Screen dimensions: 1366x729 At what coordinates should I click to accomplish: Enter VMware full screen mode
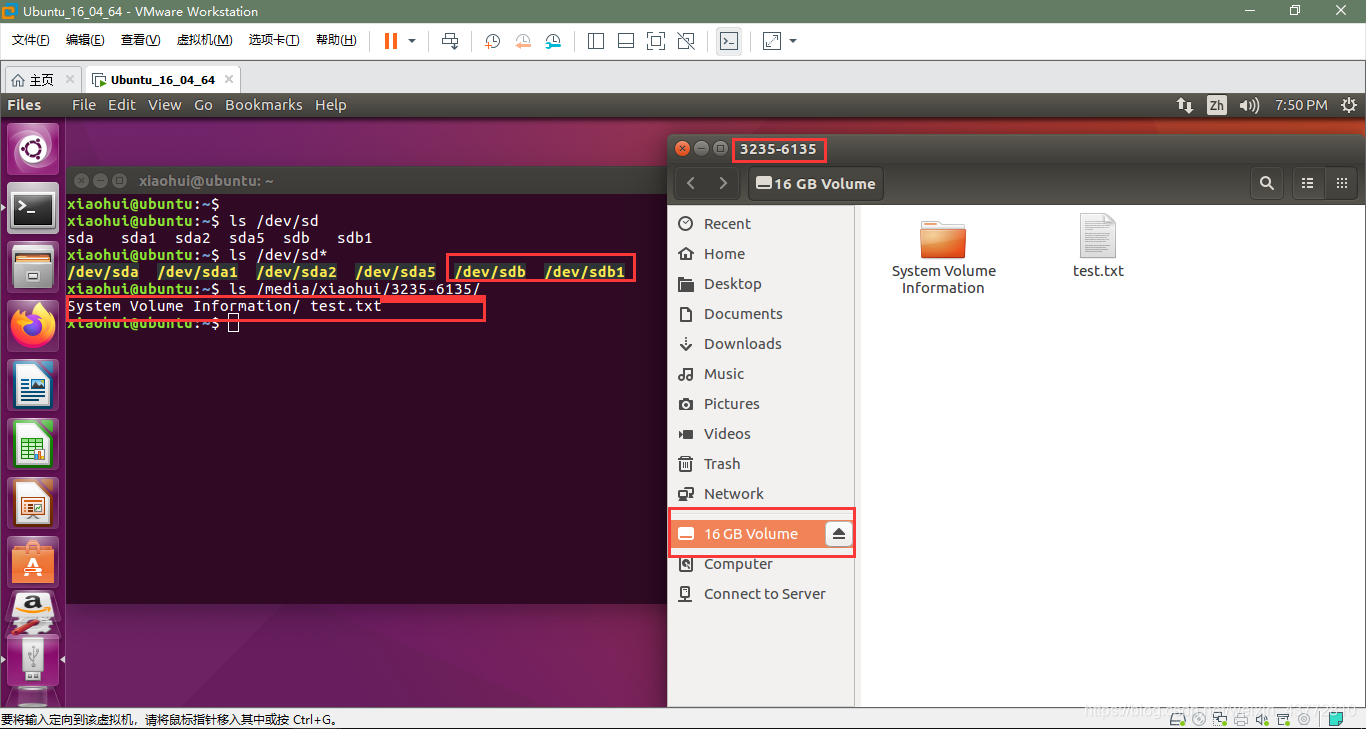(x=656, y=41)
